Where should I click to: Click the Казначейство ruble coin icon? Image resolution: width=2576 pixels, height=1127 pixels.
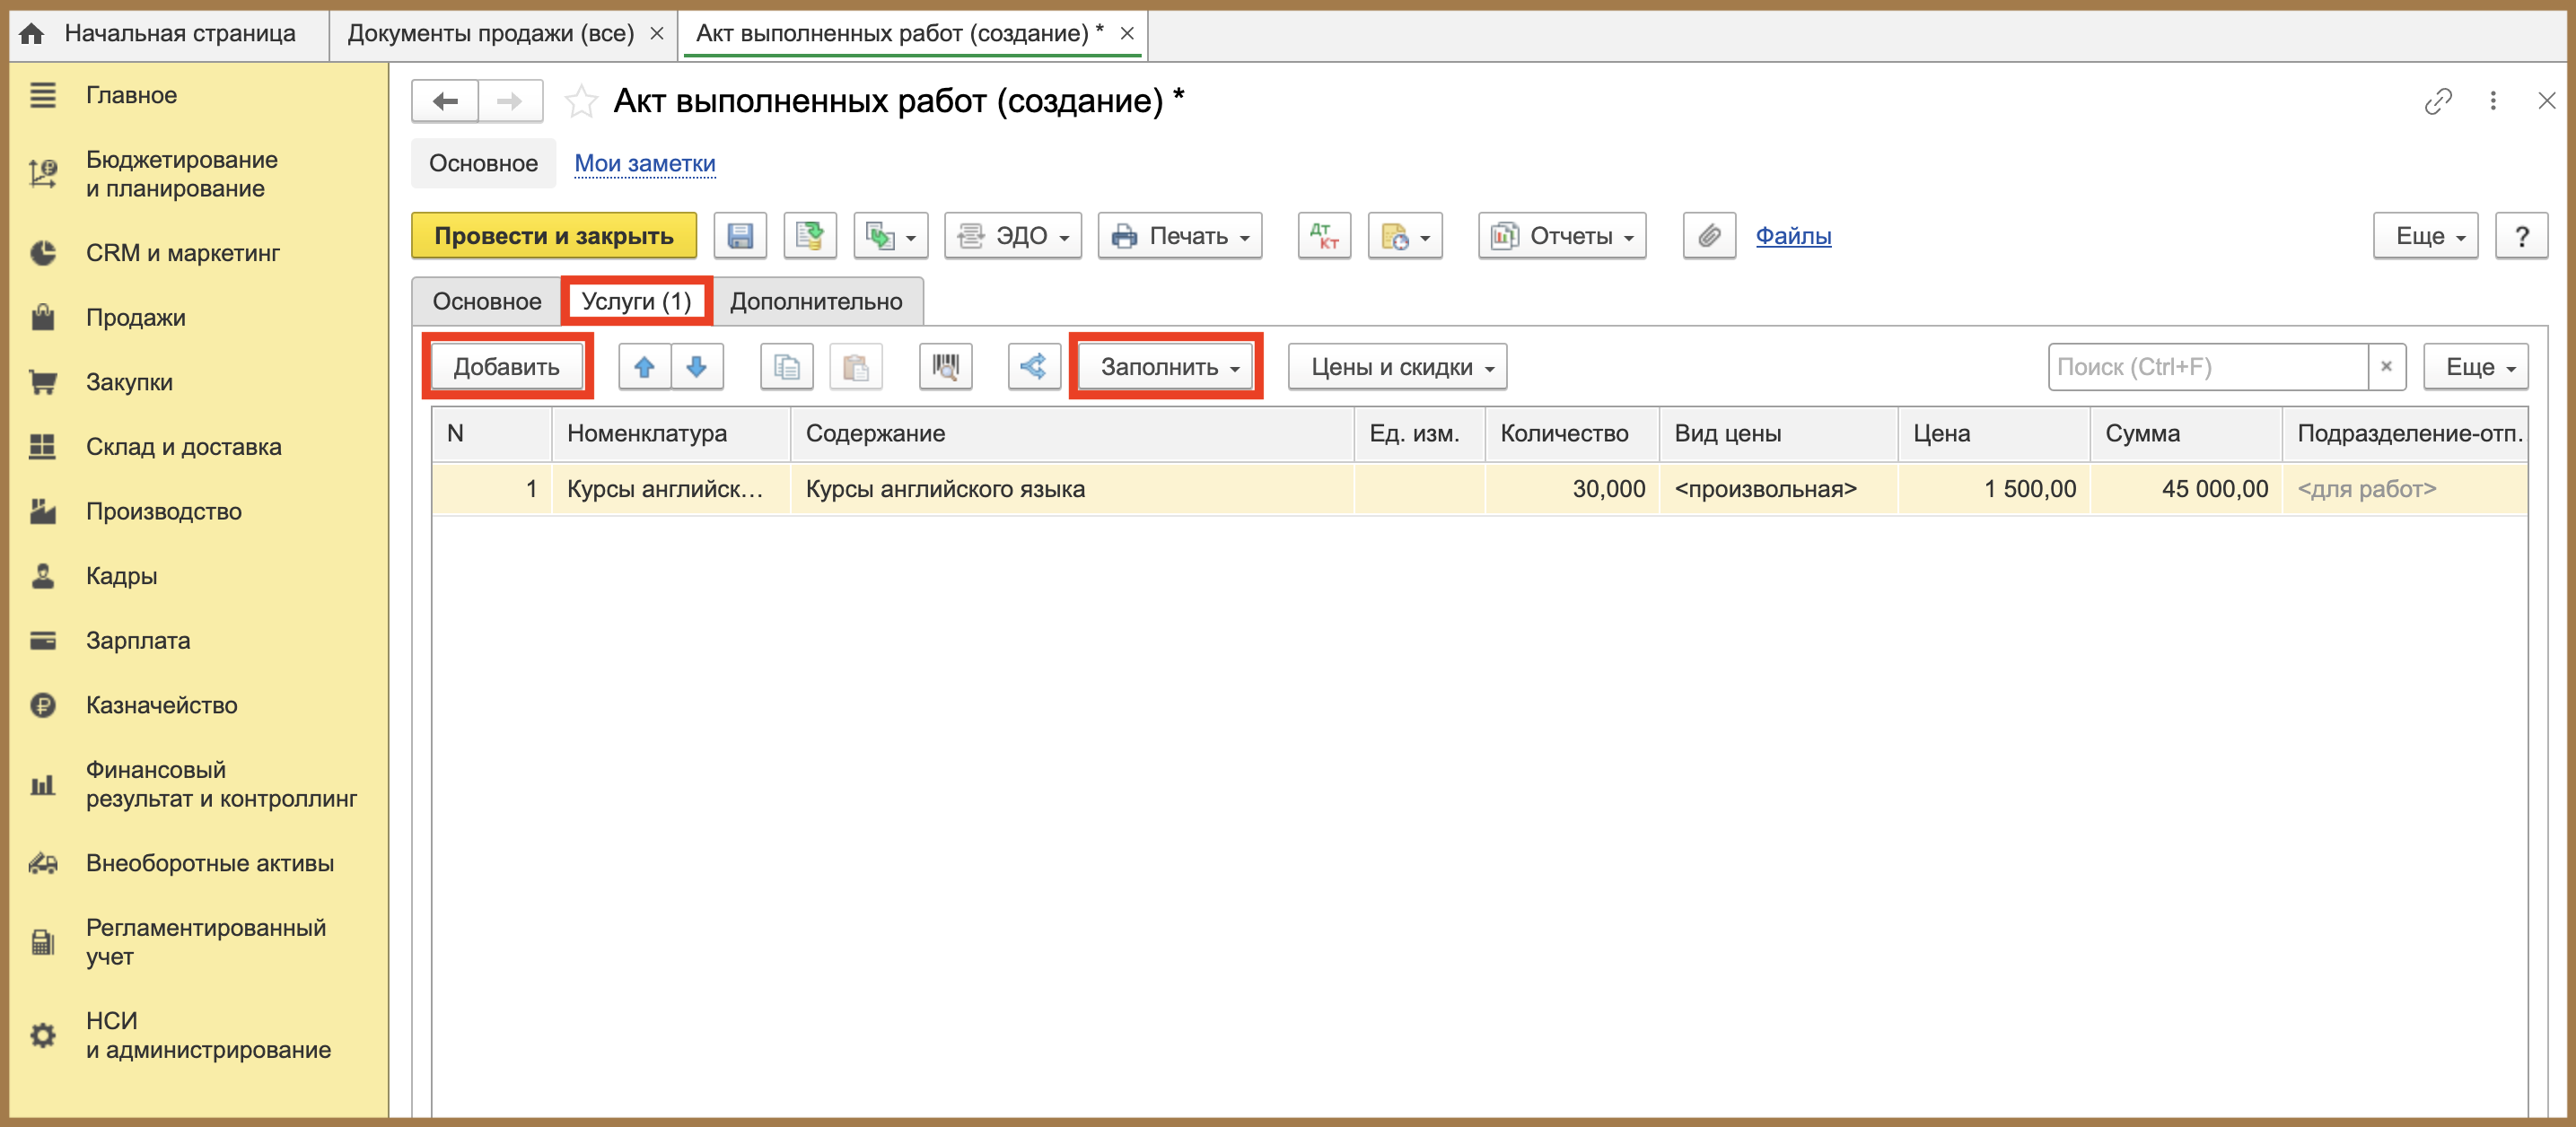[43, 705]
